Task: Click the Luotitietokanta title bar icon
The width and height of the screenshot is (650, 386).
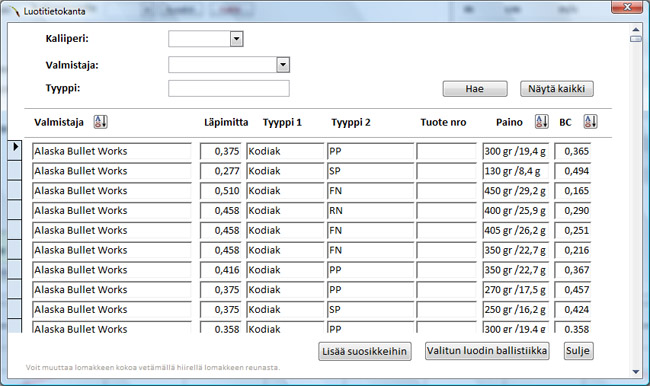Action: click(15, 11)
